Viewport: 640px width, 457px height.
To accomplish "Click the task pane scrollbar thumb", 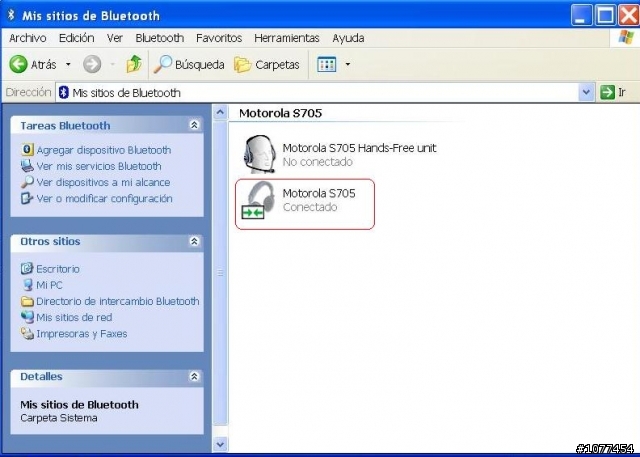I will [220, 273].
